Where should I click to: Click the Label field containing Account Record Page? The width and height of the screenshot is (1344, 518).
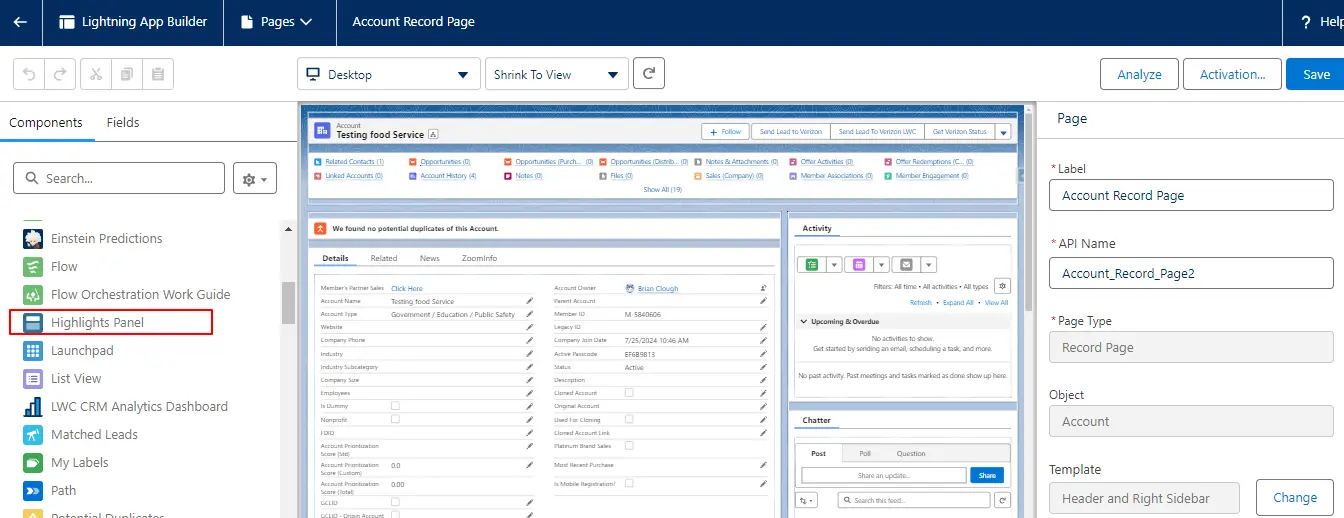1191,195
